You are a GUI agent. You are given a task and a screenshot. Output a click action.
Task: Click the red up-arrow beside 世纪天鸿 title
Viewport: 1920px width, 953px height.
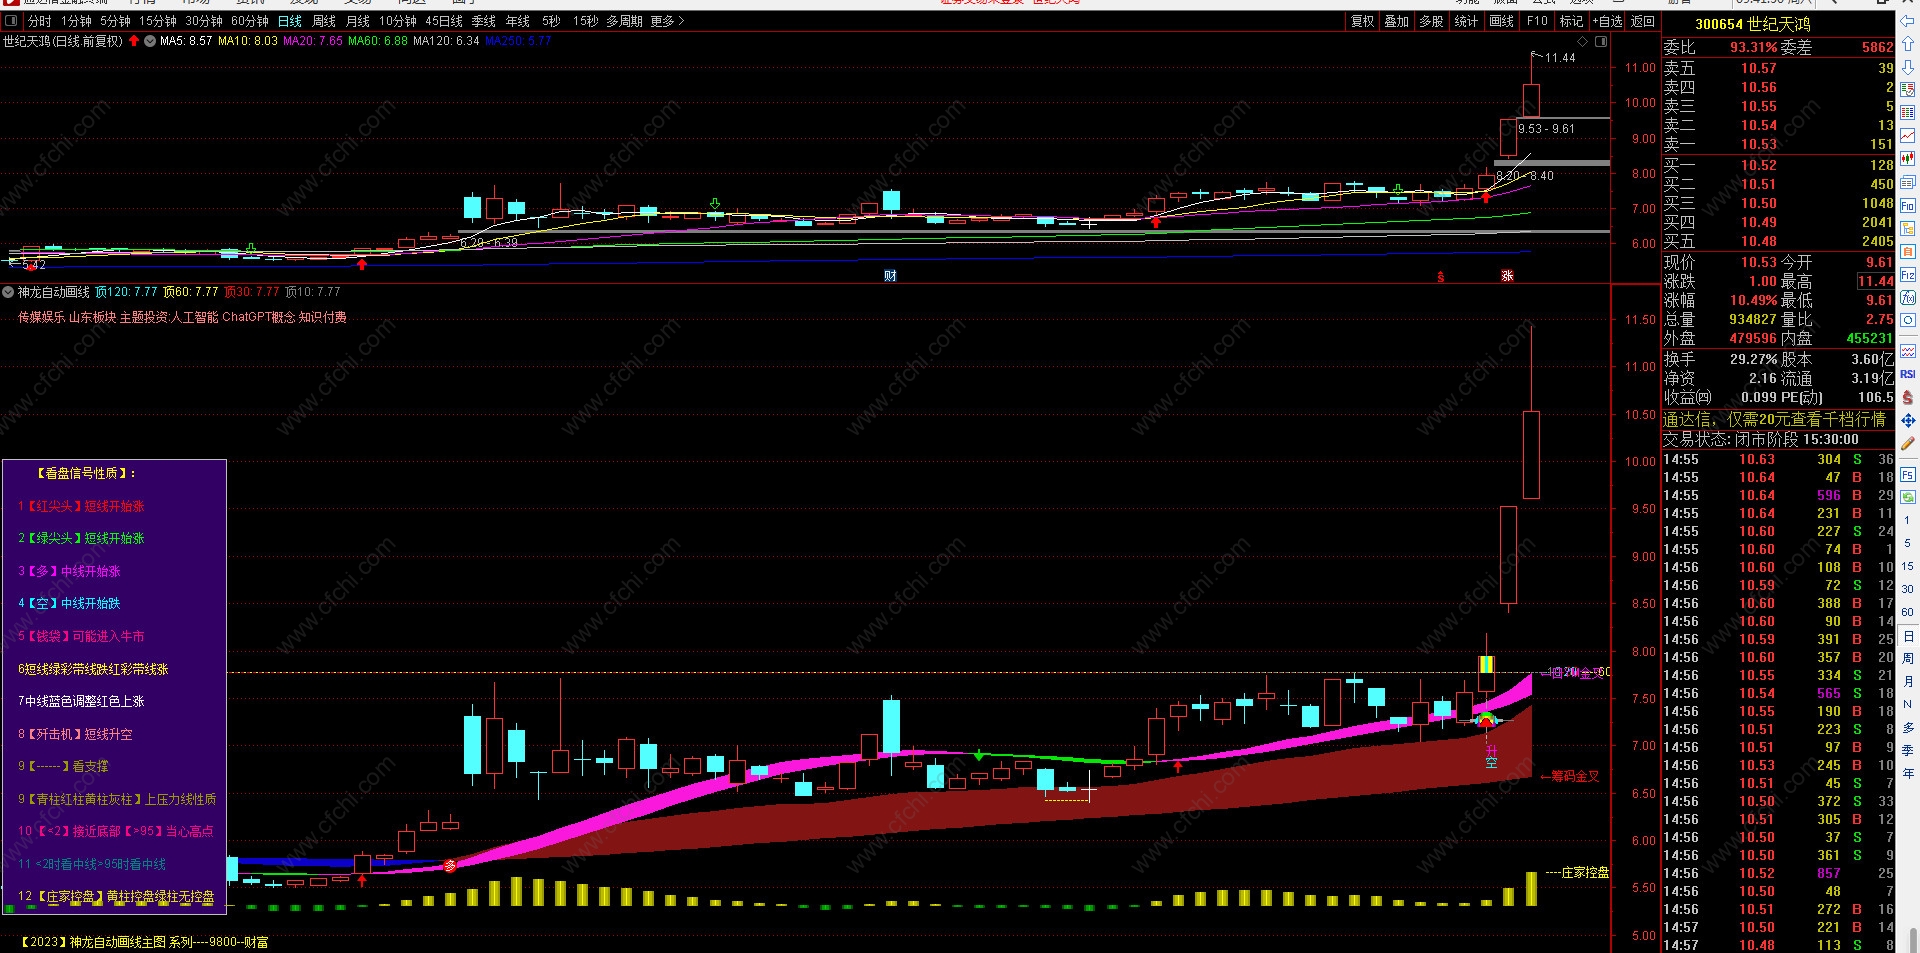tap(134, 41)
